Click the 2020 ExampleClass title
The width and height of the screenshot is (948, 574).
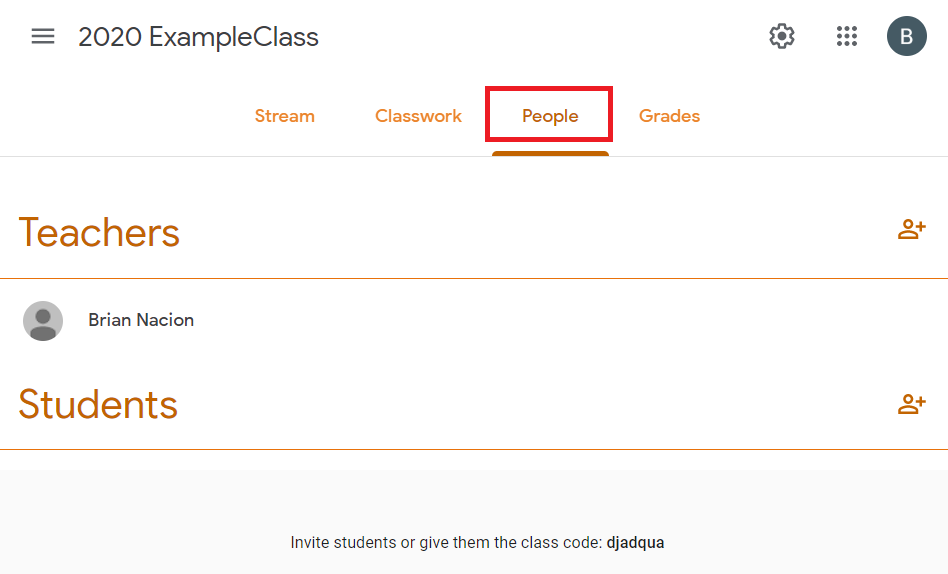[x=198, y=37]
